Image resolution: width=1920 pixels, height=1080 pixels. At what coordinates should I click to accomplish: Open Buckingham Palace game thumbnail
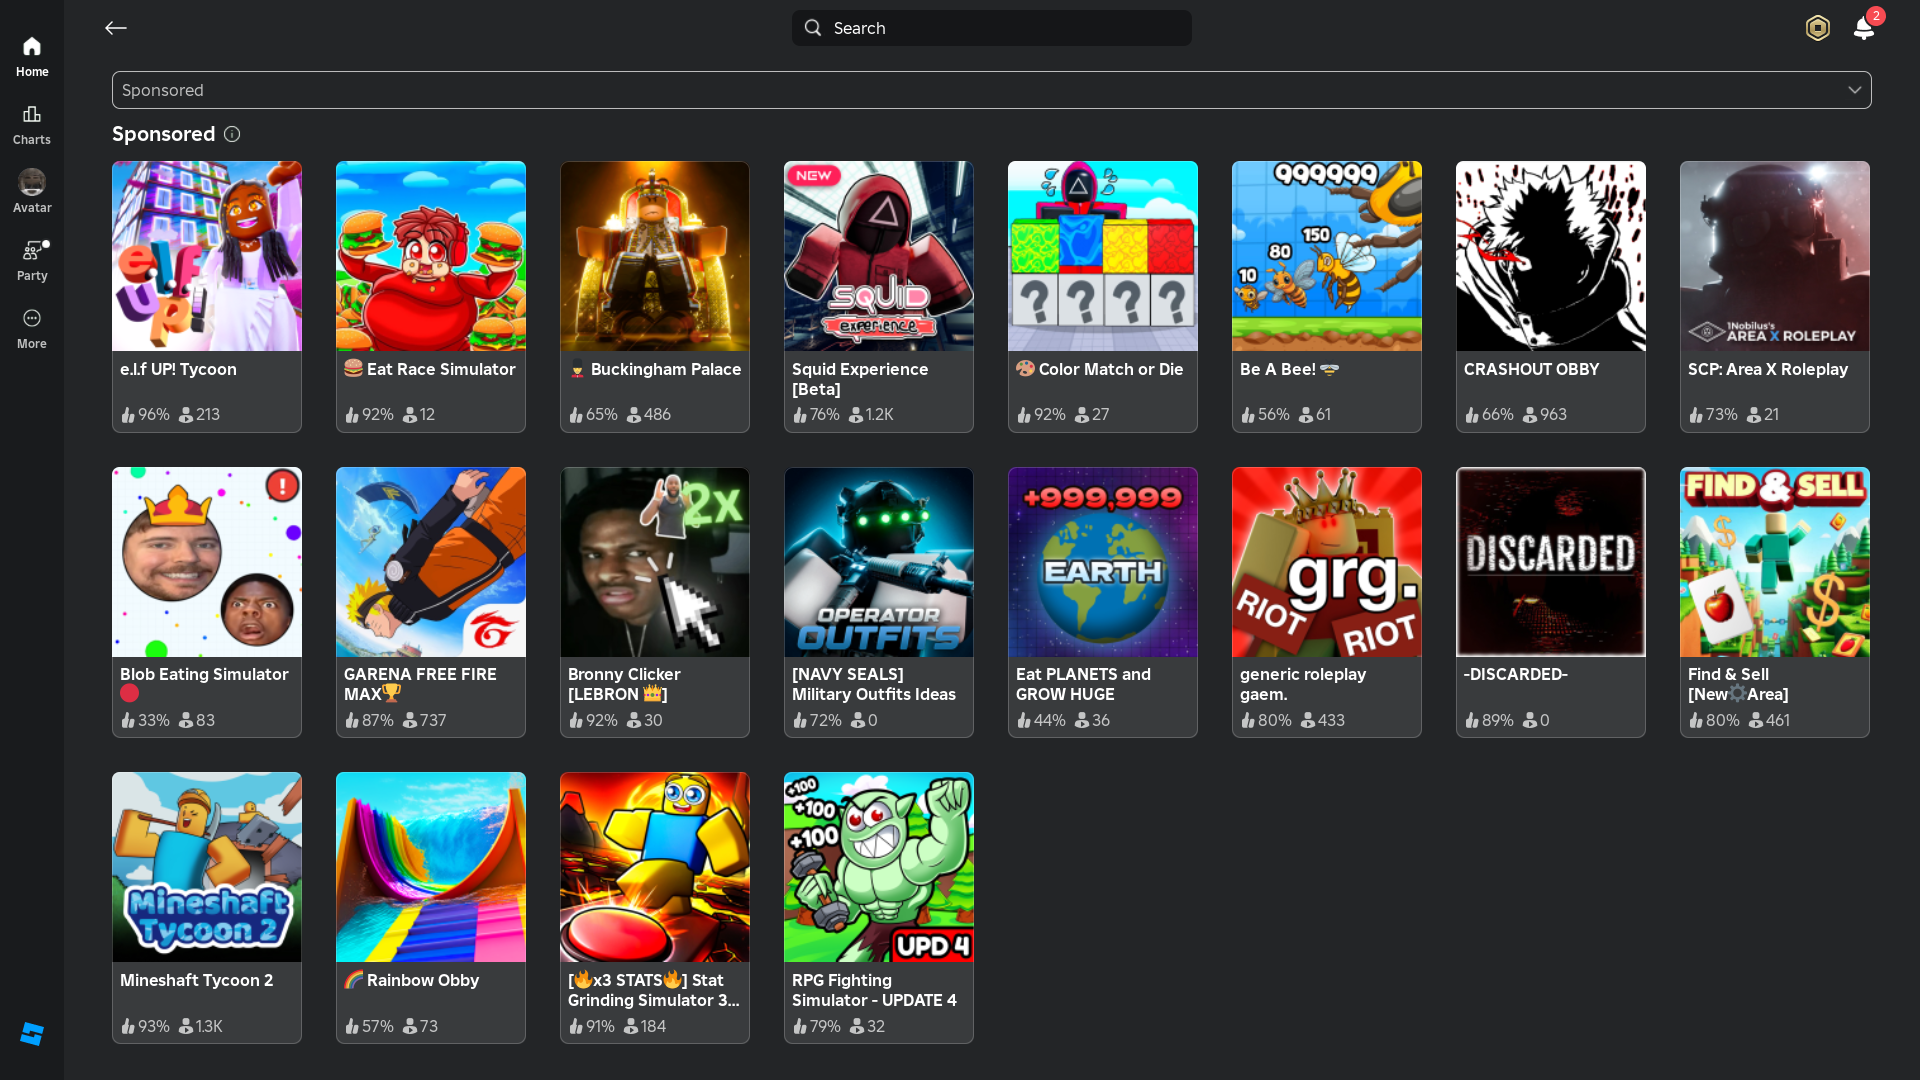tap(655, 256)
